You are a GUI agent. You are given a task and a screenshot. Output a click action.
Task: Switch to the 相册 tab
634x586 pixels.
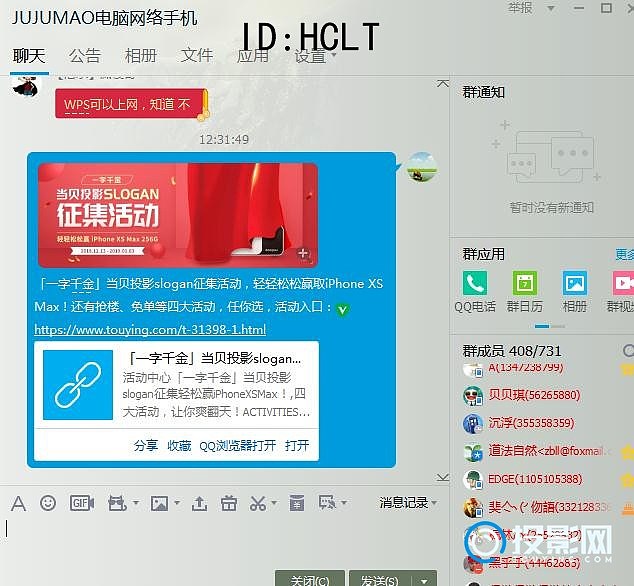(x=141, y=56)
